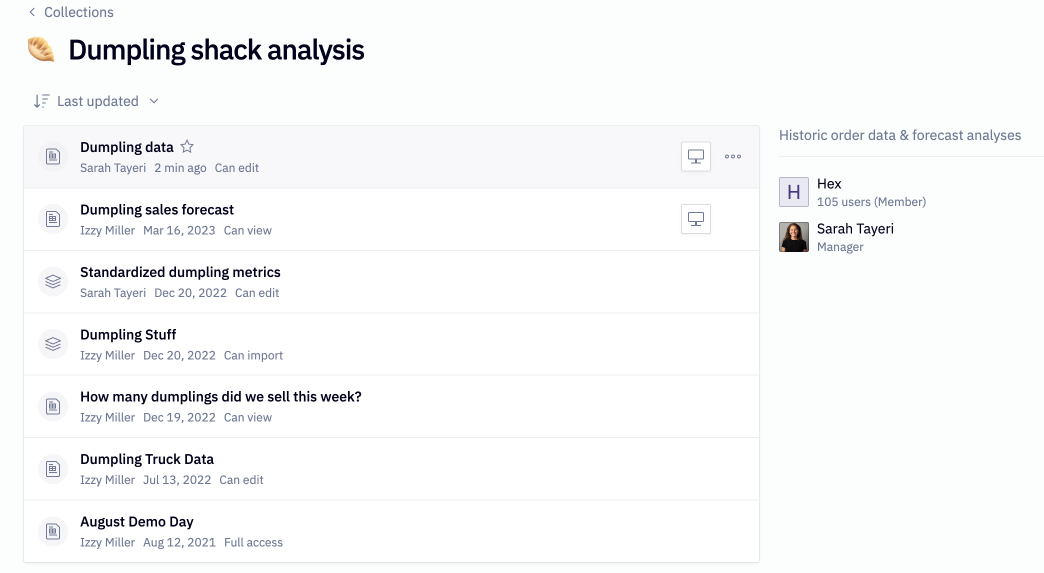Click the dumpling emoji collection icon
Viewport: 1044px width, 573px height.
click(x=41, y=50)
